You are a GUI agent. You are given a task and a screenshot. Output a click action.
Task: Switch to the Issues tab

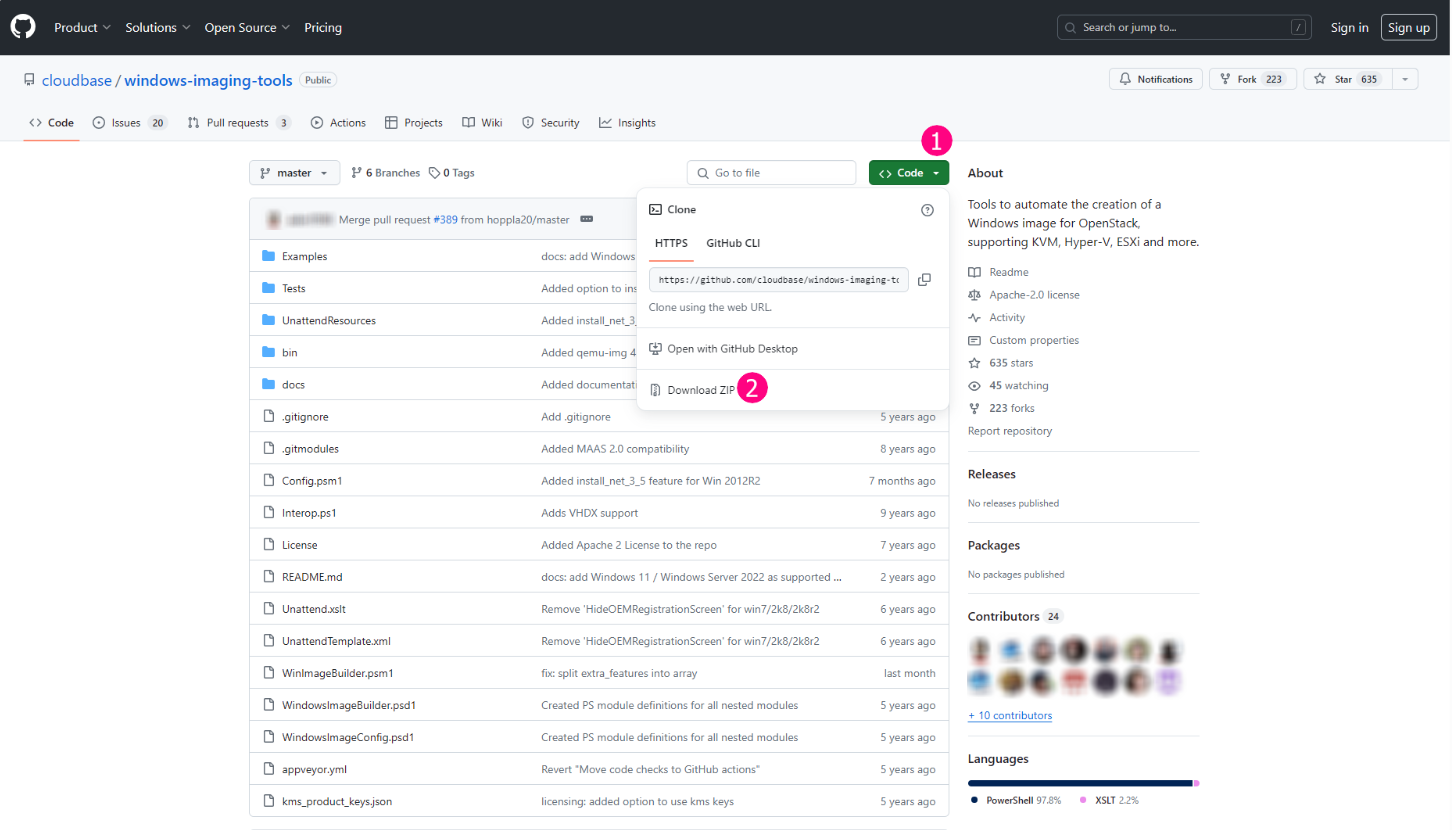click(x=129, y=123)
